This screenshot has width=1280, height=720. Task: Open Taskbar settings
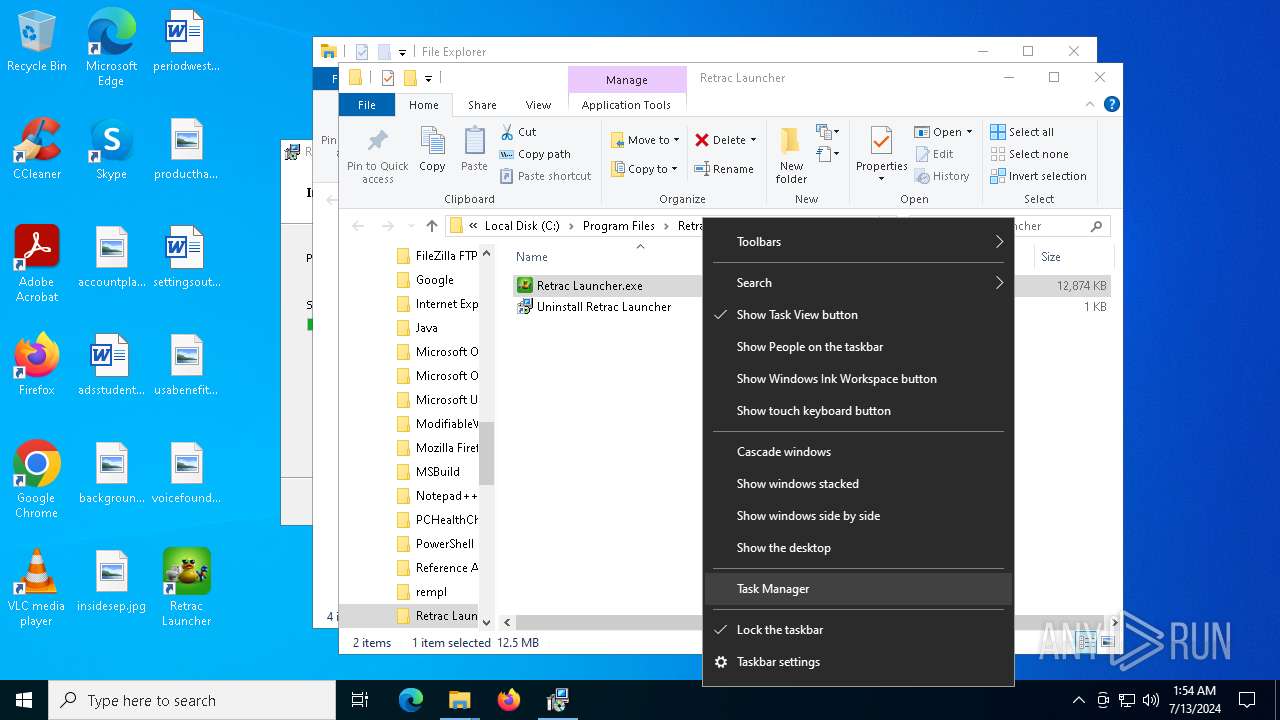click(x=858, y=662)
